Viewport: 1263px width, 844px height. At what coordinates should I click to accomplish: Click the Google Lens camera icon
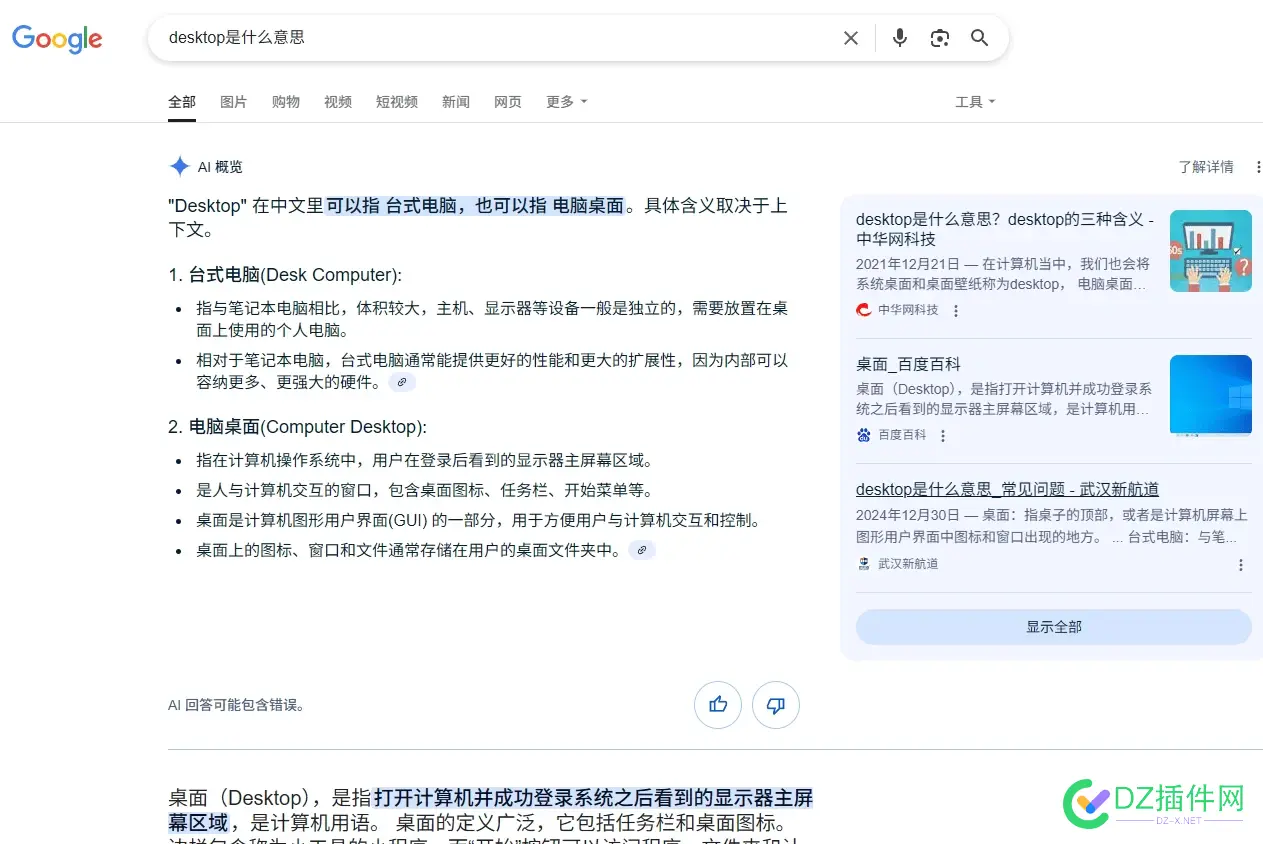pos(939,37)
